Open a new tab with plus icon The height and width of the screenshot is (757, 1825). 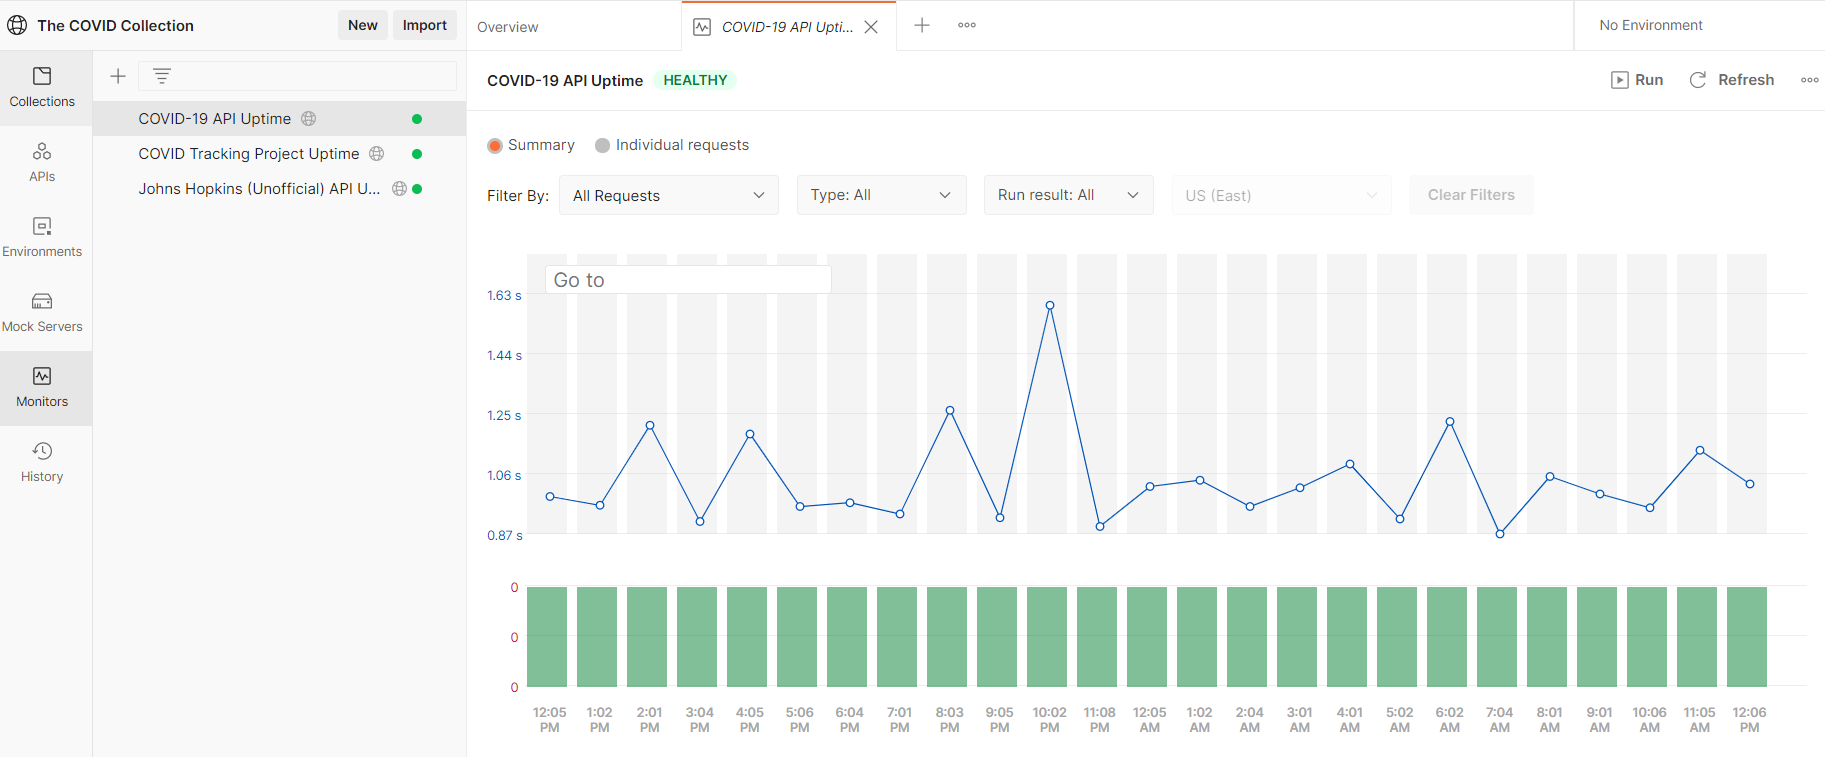pos(922,25)
